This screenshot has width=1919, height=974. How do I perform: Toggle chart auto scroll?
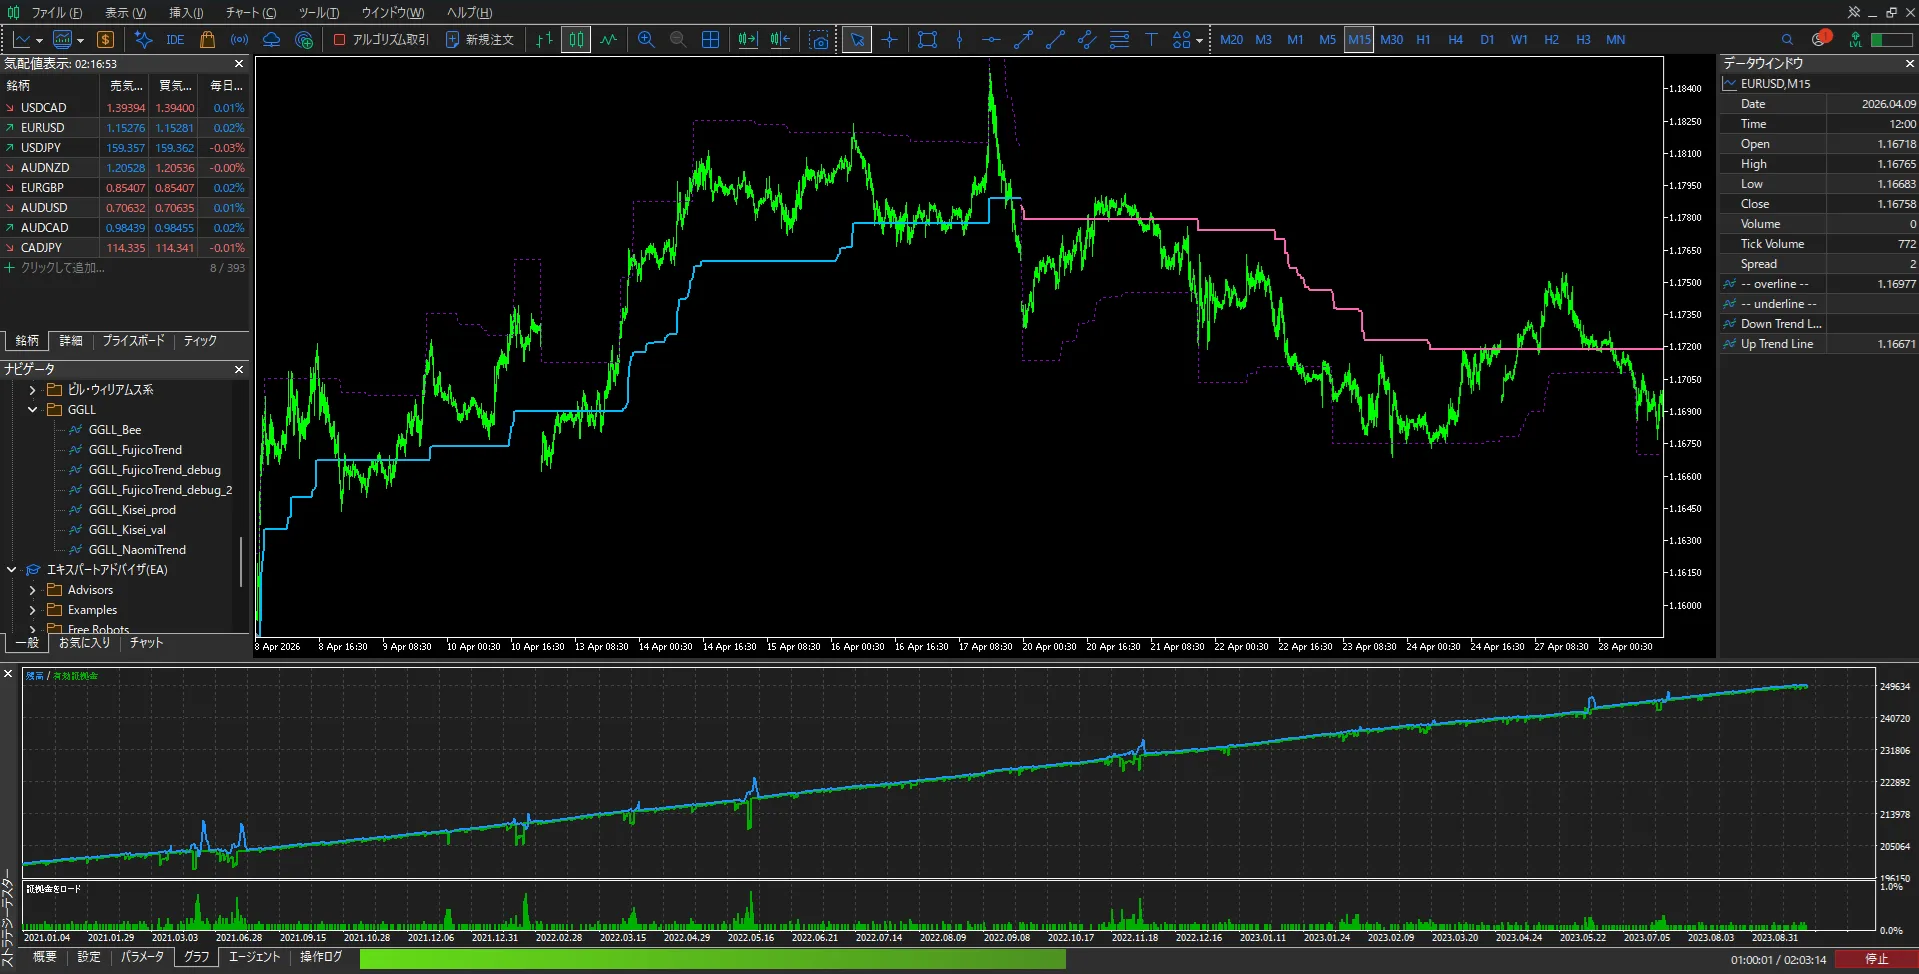(x=747, y=40)
